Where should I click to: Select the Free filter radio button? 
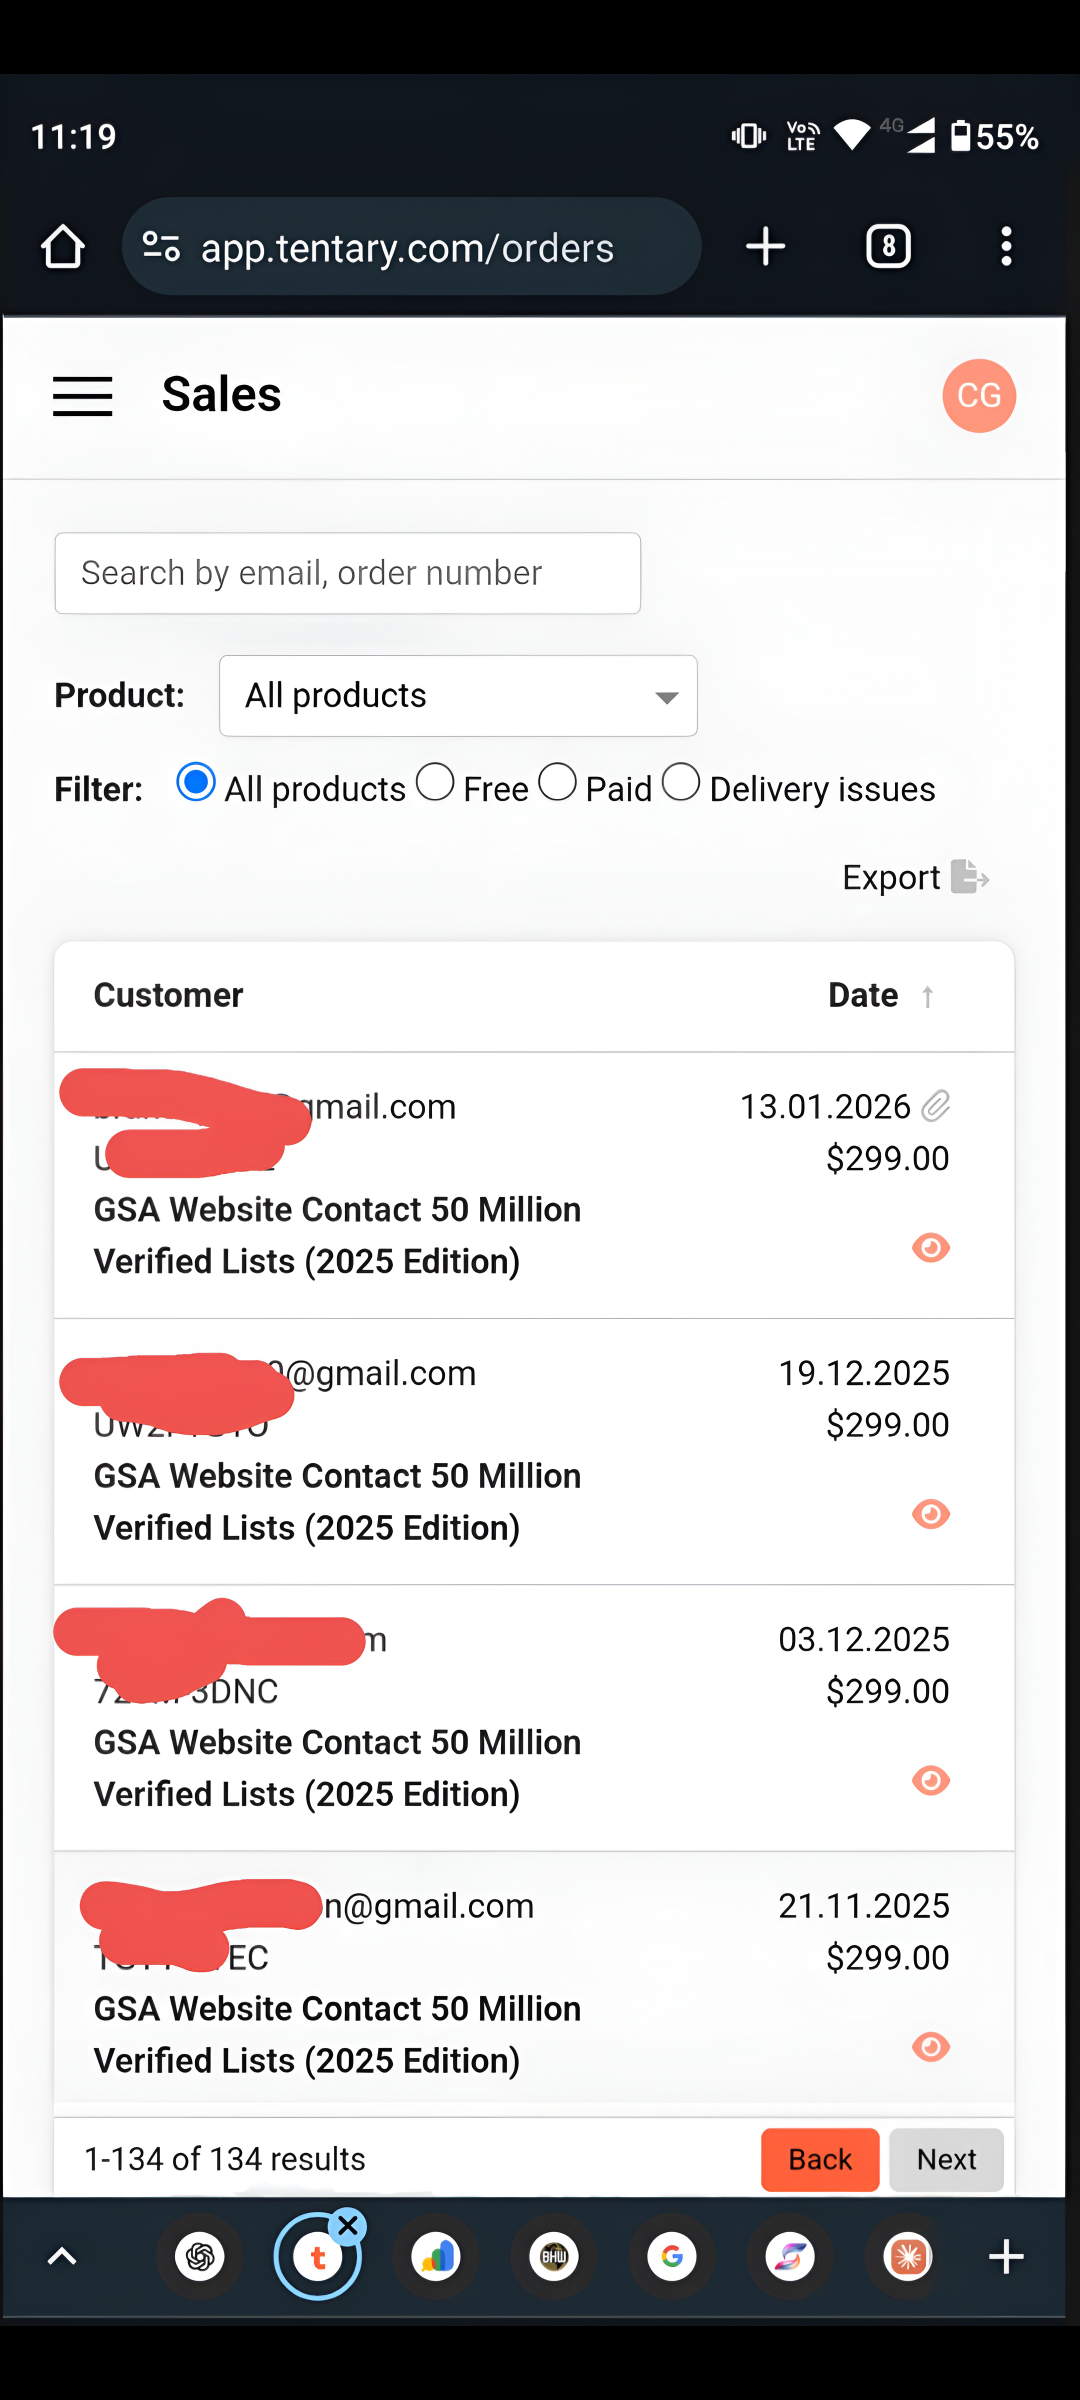coord(435,783)
